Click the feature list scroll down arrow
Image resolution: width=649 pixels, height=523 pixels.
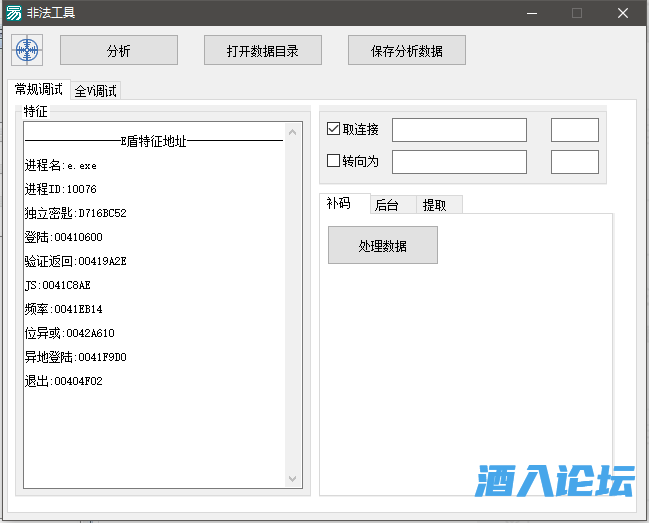coord(292,479)
